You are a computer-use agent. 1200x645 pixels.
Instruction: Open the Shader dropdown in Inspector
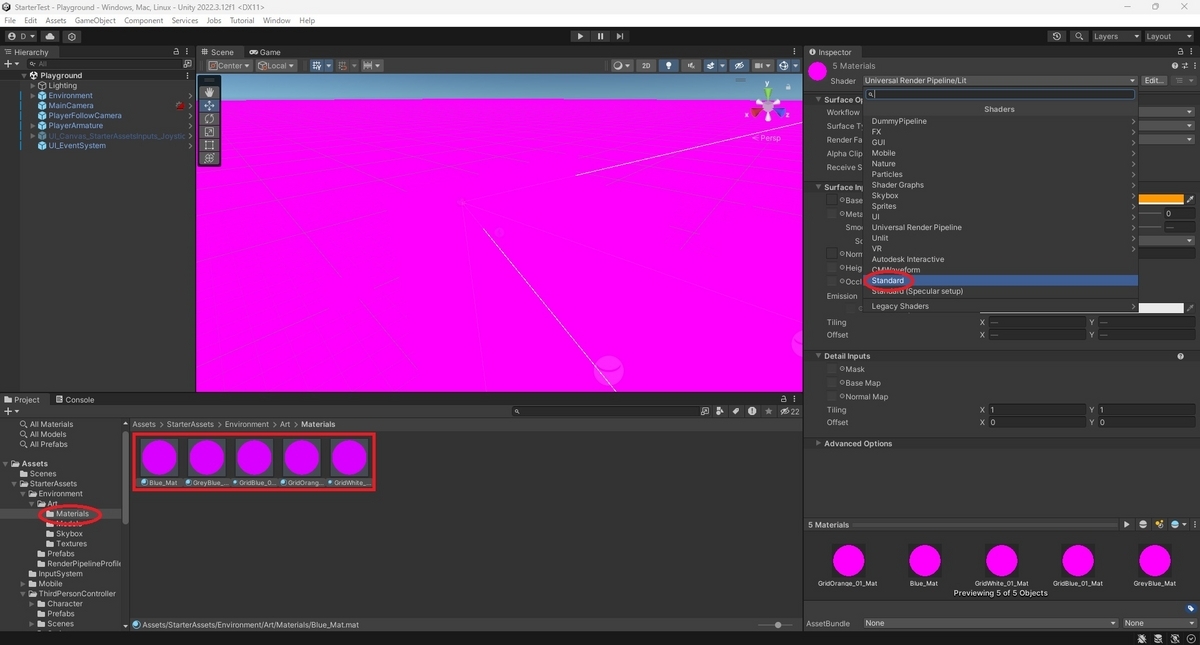pyautogui.click(x=1000, y=80)
